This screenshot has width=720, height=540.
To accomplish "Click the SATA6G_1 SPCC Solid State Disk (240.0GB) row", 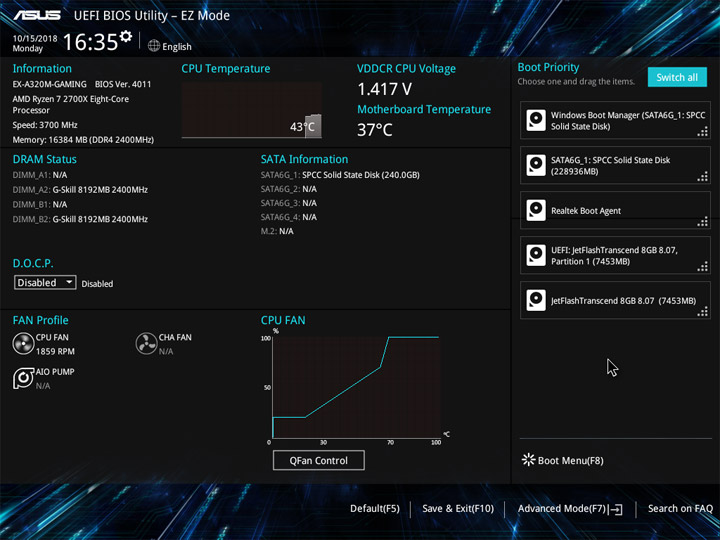I will [340, 175].
